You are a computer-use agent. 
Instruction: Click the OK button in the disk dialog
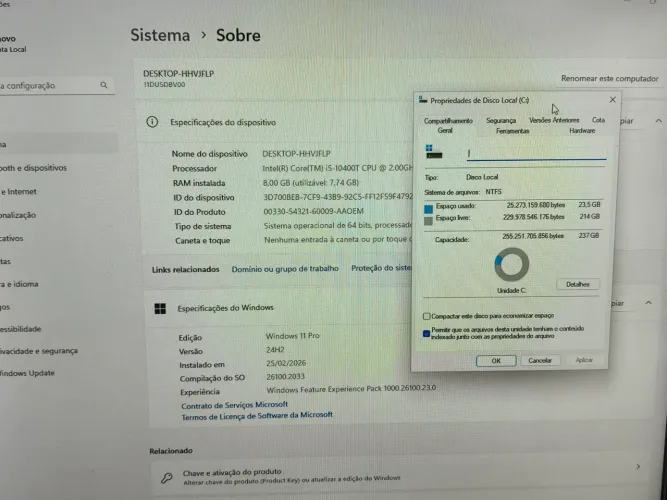coord(496,361)
